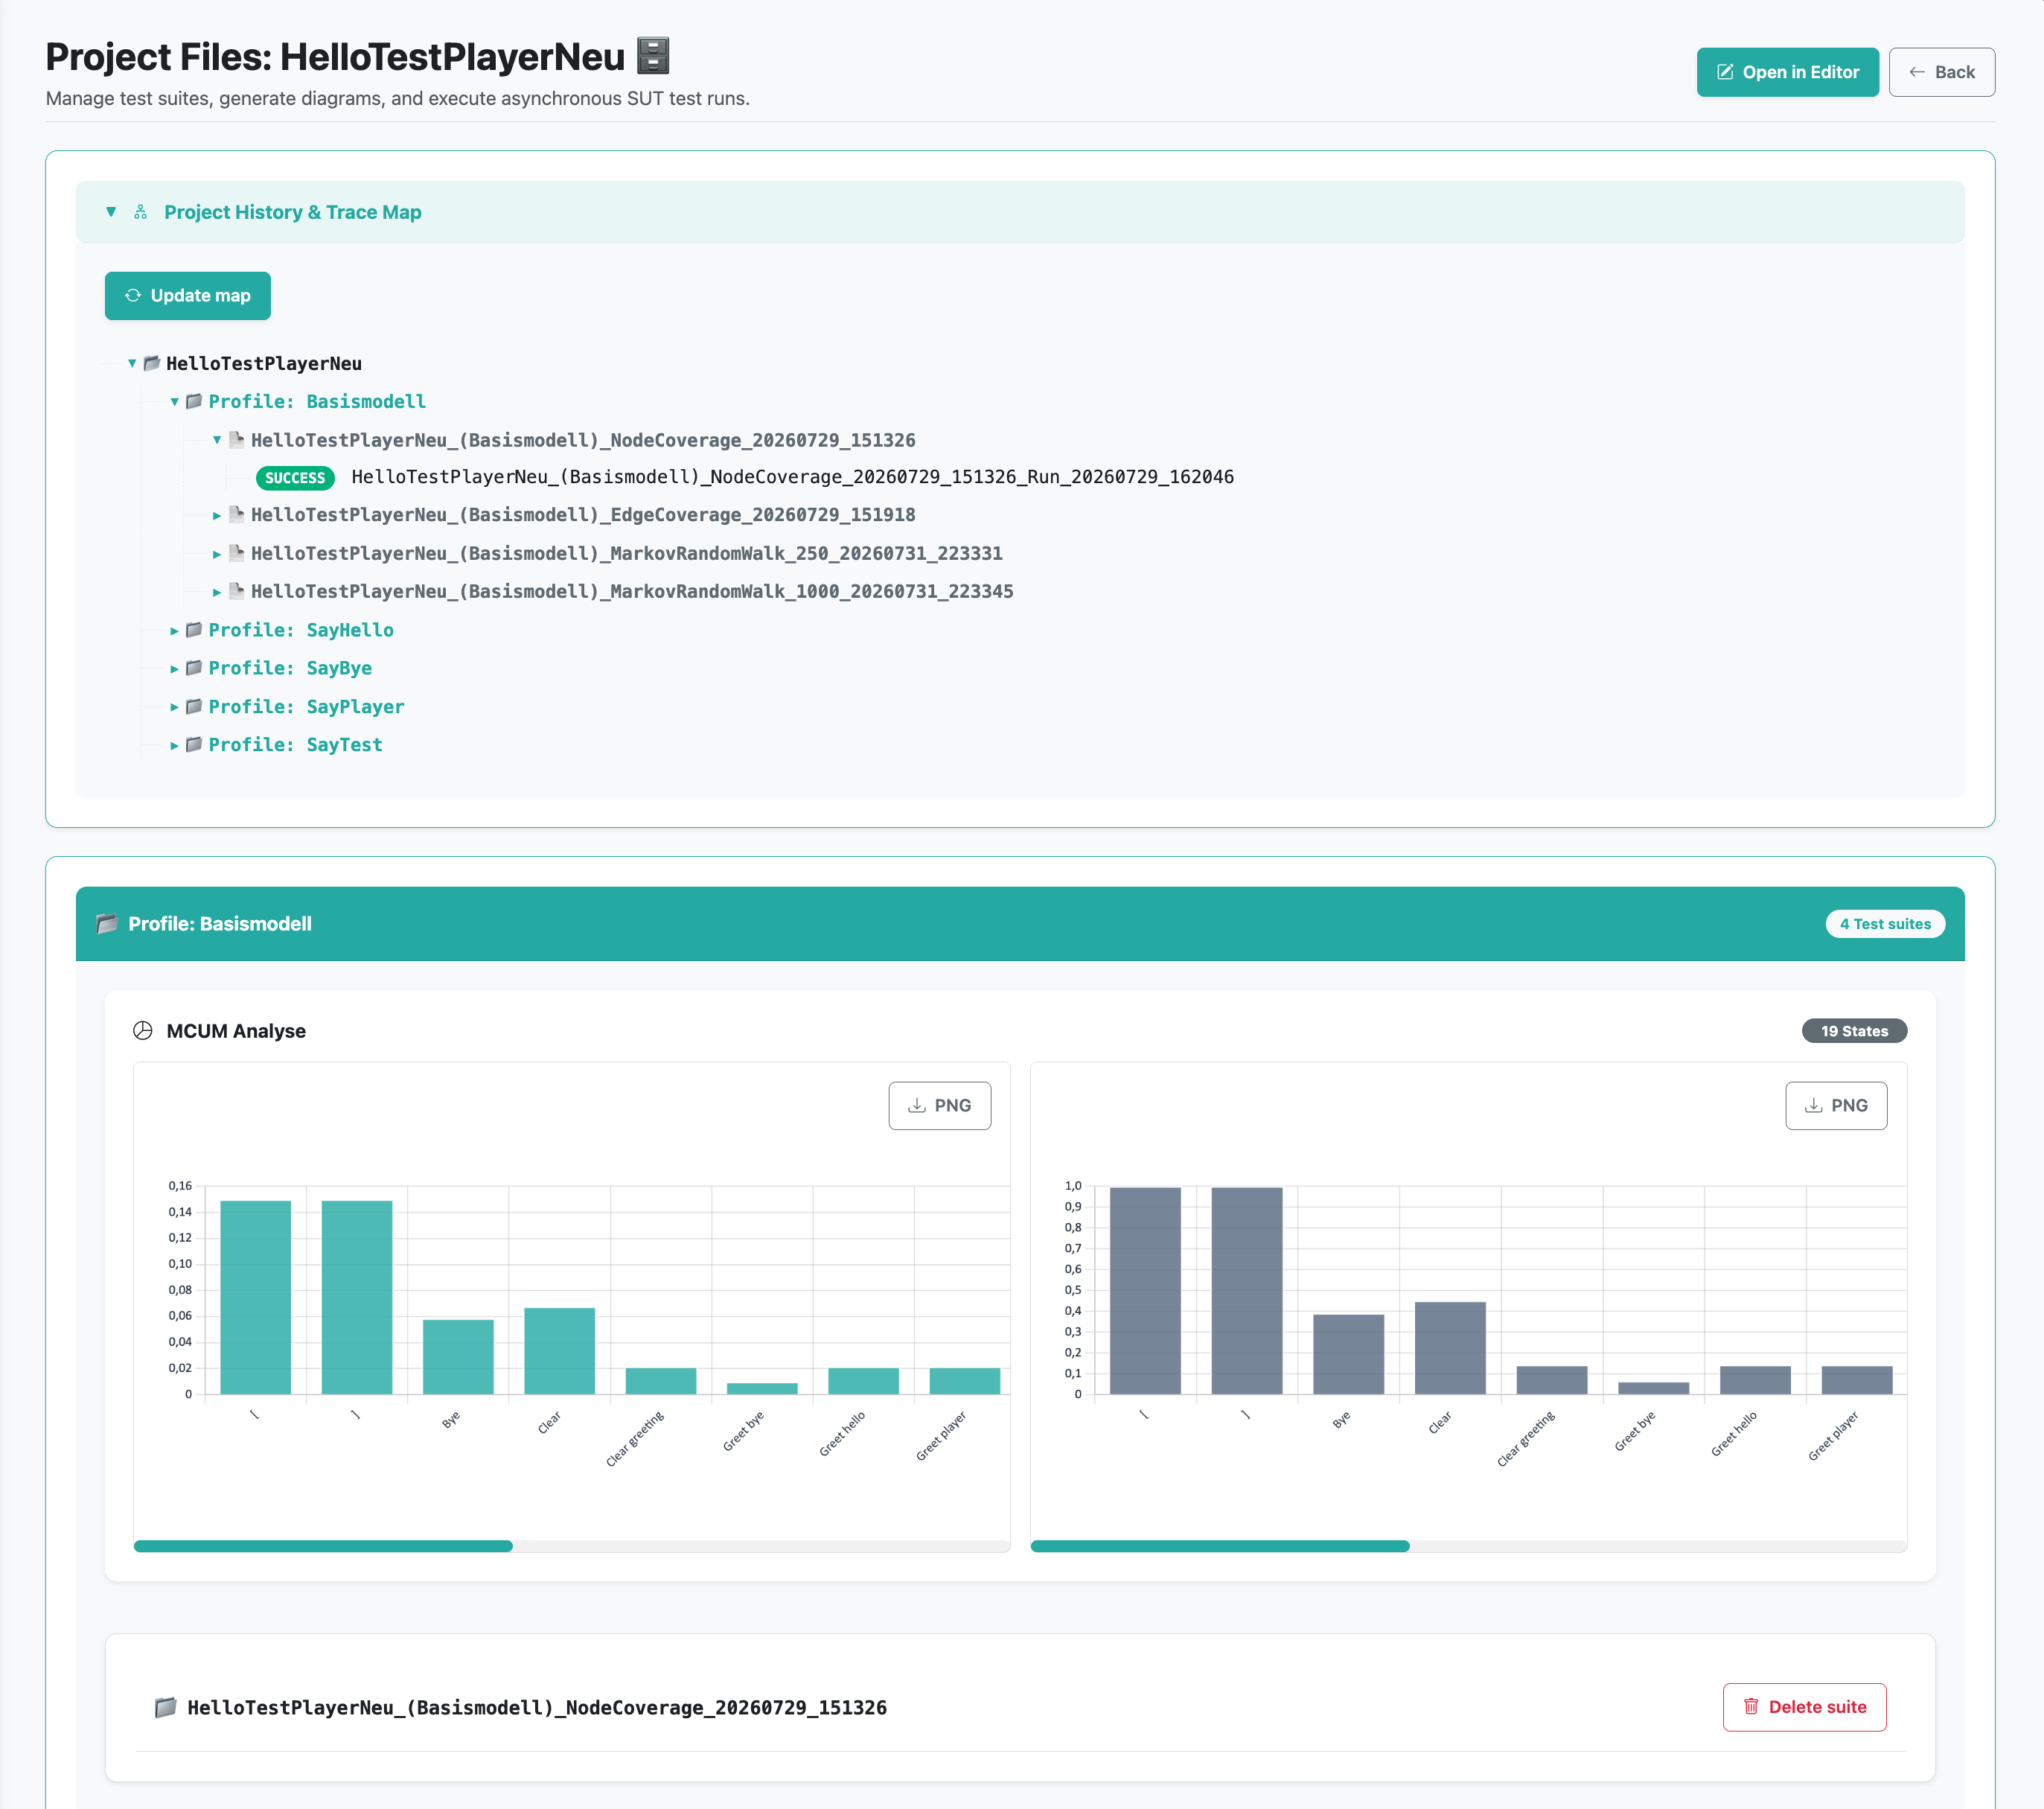
Task: Click the HelloTestPlayerNeu root folder icon
Action: click(x=152, y=363)
